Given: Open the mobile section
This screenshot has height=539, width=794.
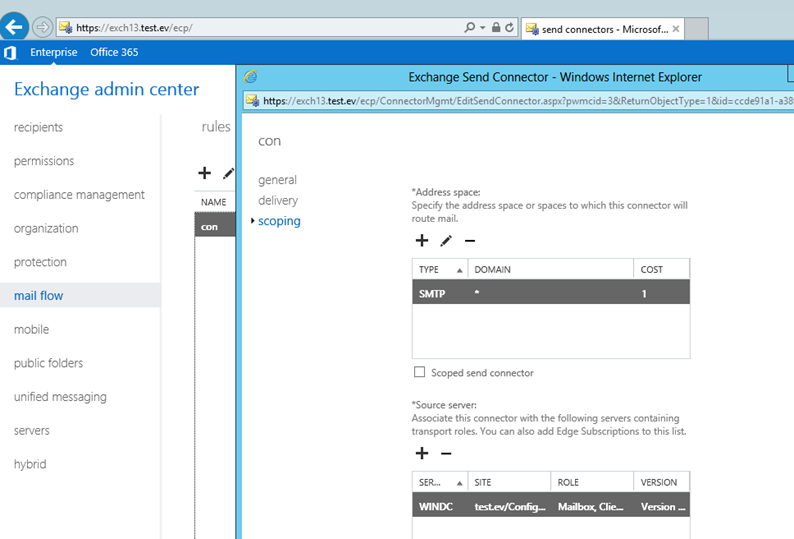Looking at the screenshot, I should [31, 329].
